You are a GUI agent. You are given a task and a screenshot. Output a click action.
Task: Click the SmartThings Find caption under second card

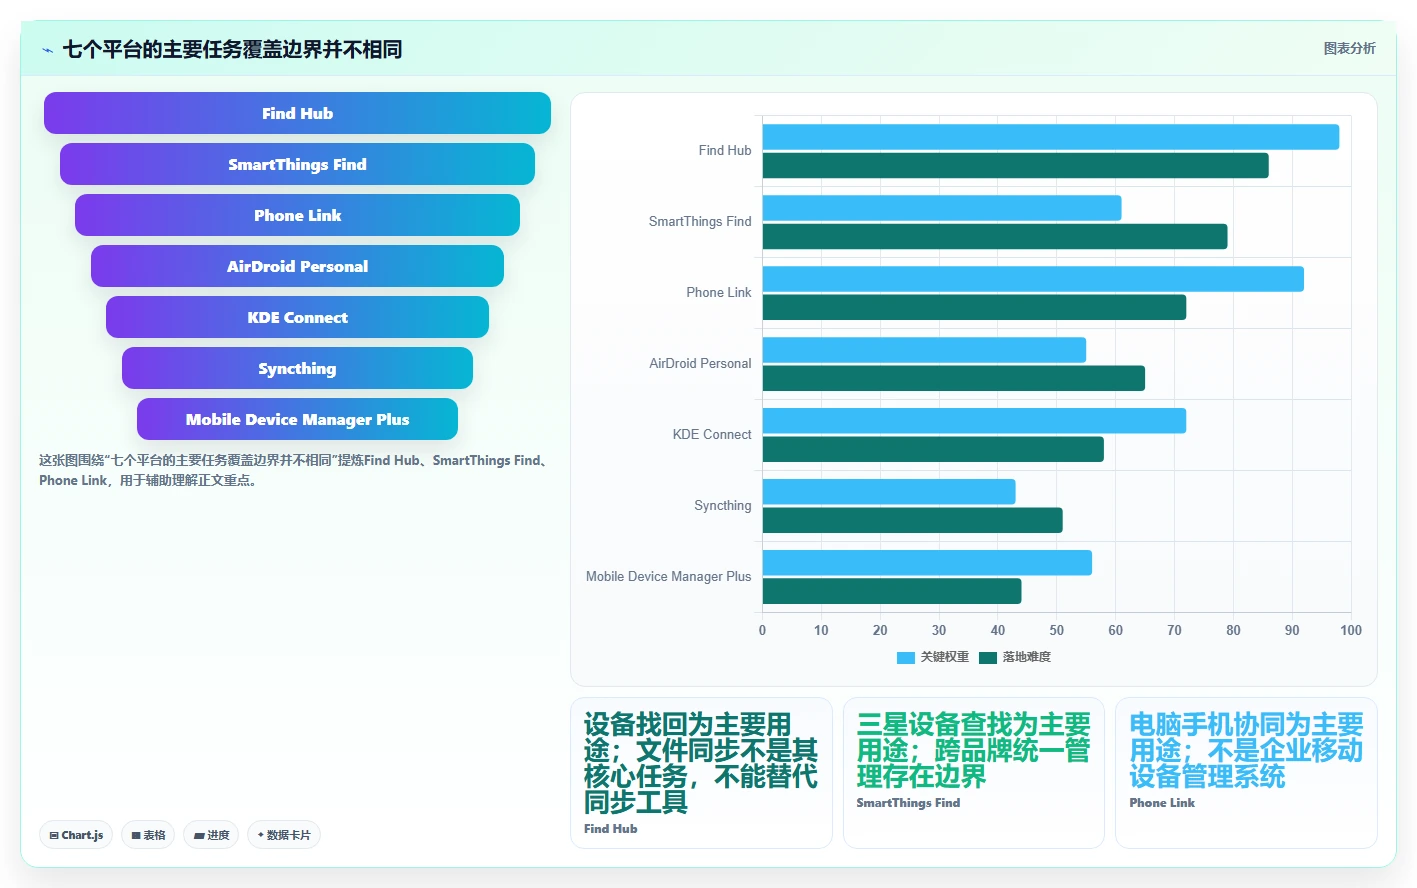(x=908, y=803)
